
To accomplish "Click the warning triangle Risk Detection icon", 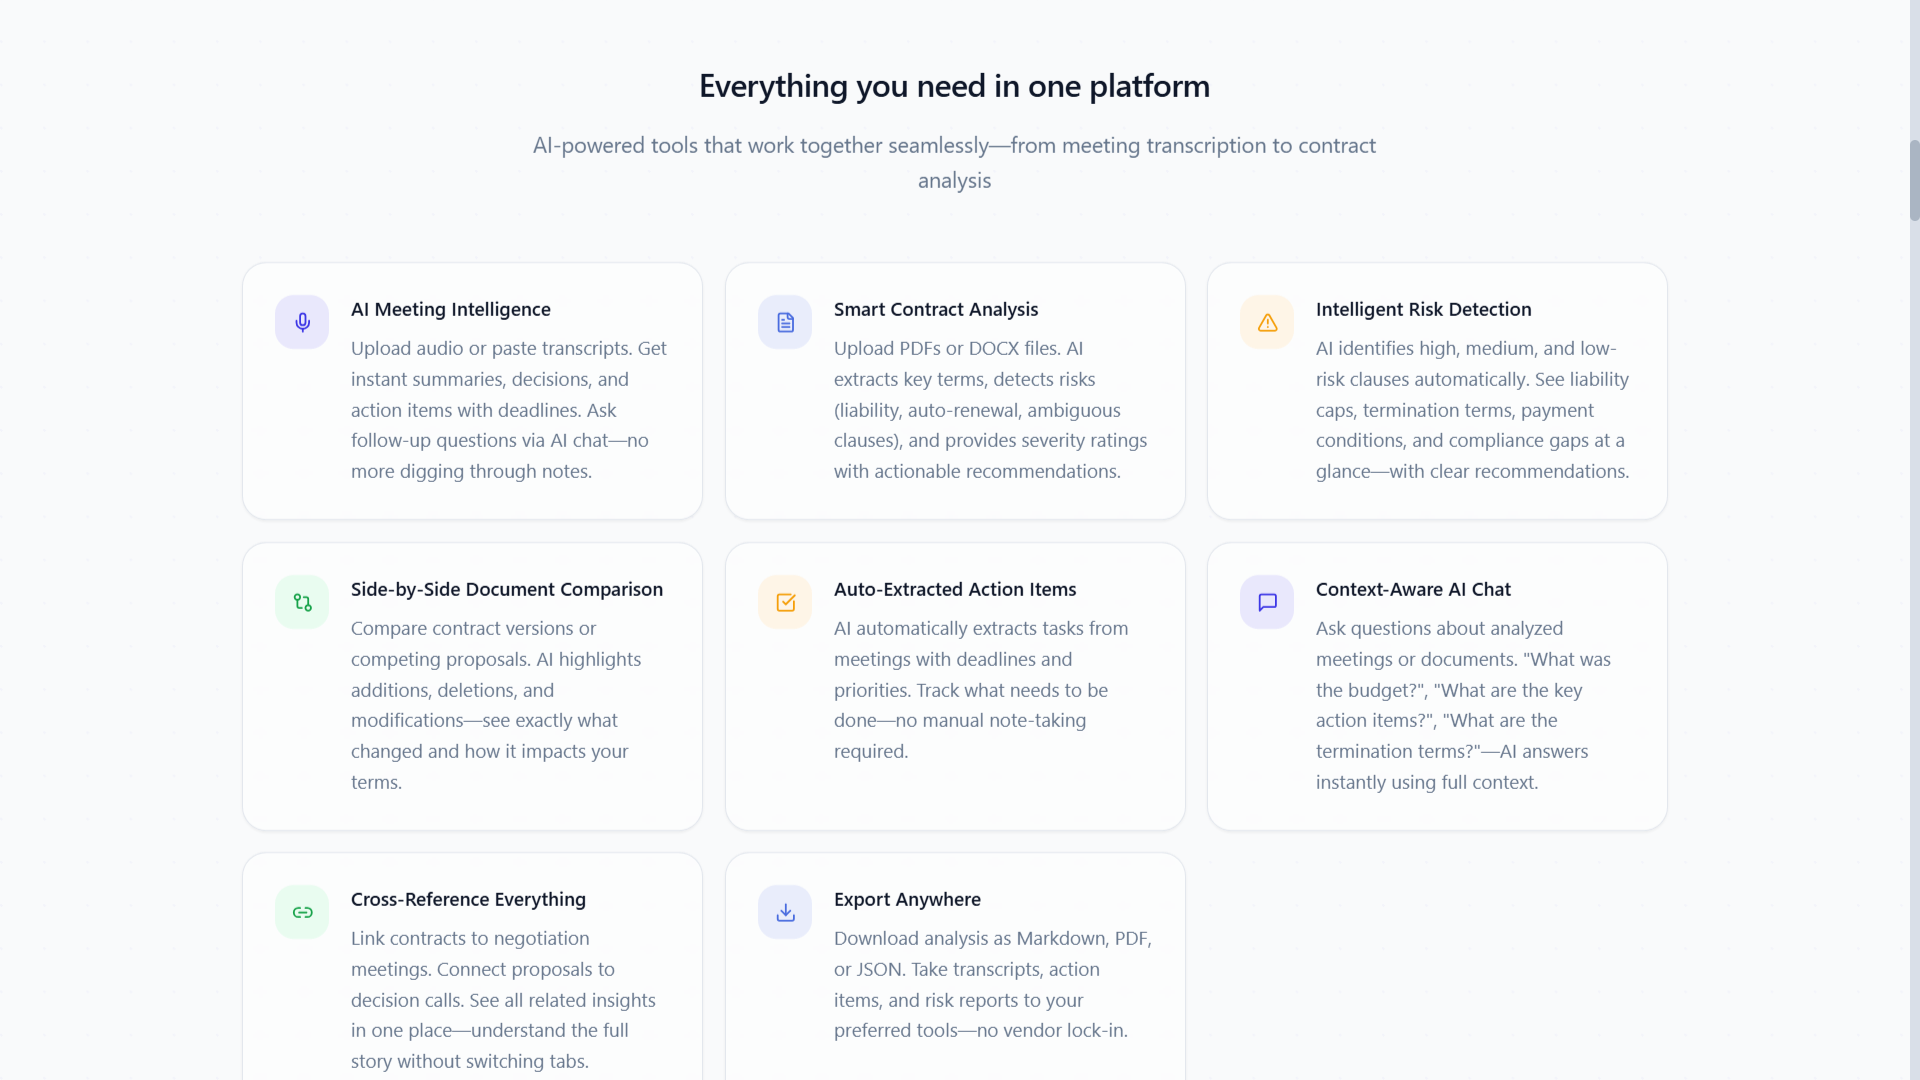I will tap(1267, 322).
